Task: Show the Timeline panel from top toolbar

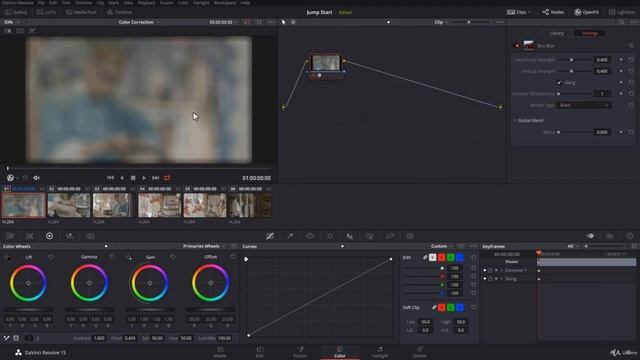Action: [x=119, y=12]
